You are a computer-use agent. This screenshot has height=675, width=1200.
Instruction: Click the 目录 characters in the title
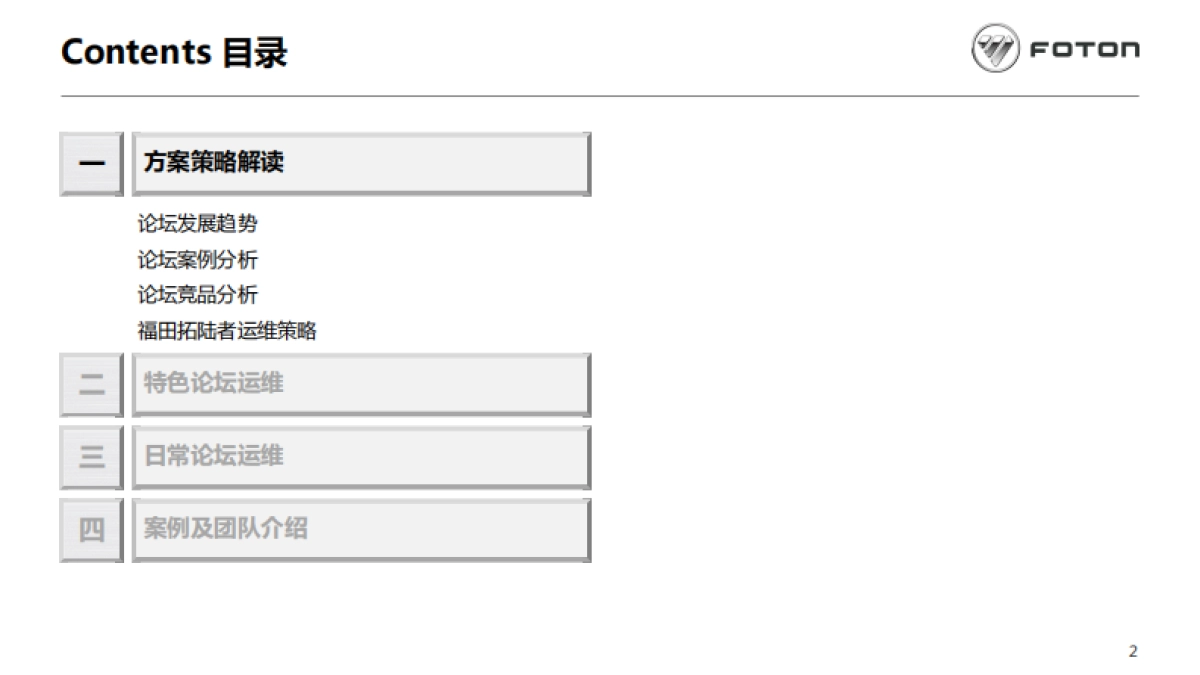tap(255, 52)
